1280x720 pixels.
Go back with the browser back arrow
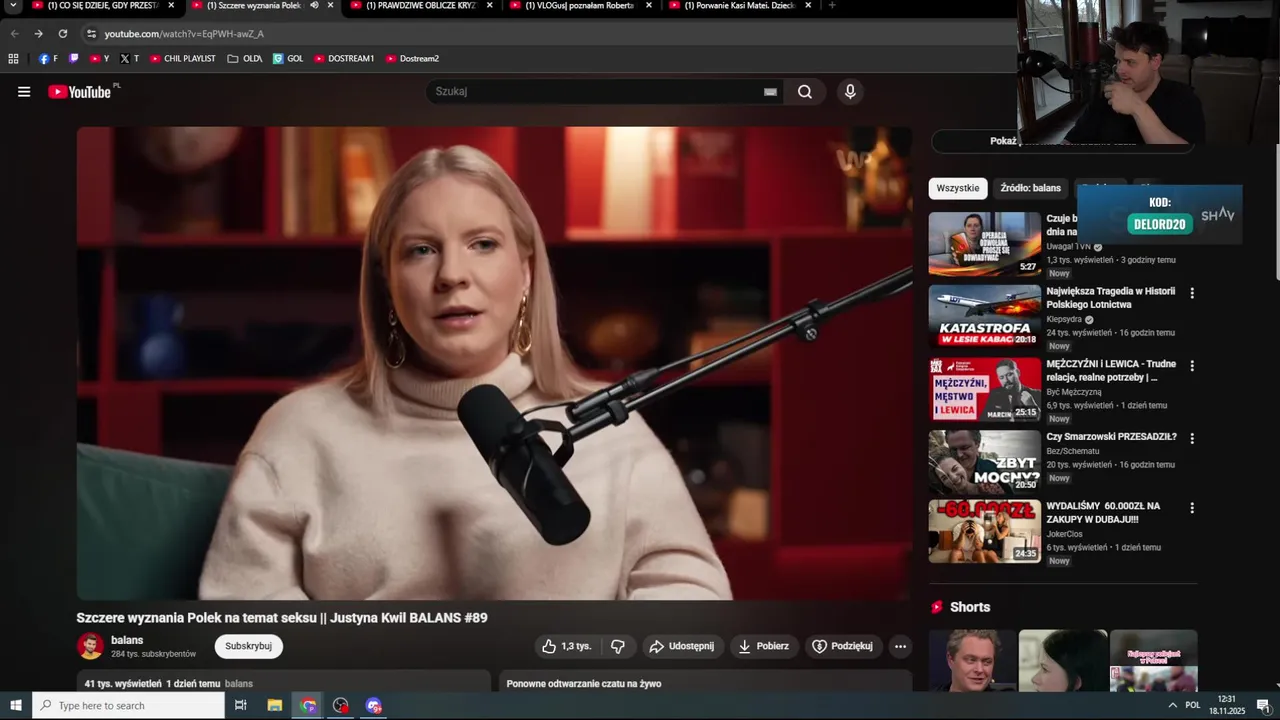point(14,33)
